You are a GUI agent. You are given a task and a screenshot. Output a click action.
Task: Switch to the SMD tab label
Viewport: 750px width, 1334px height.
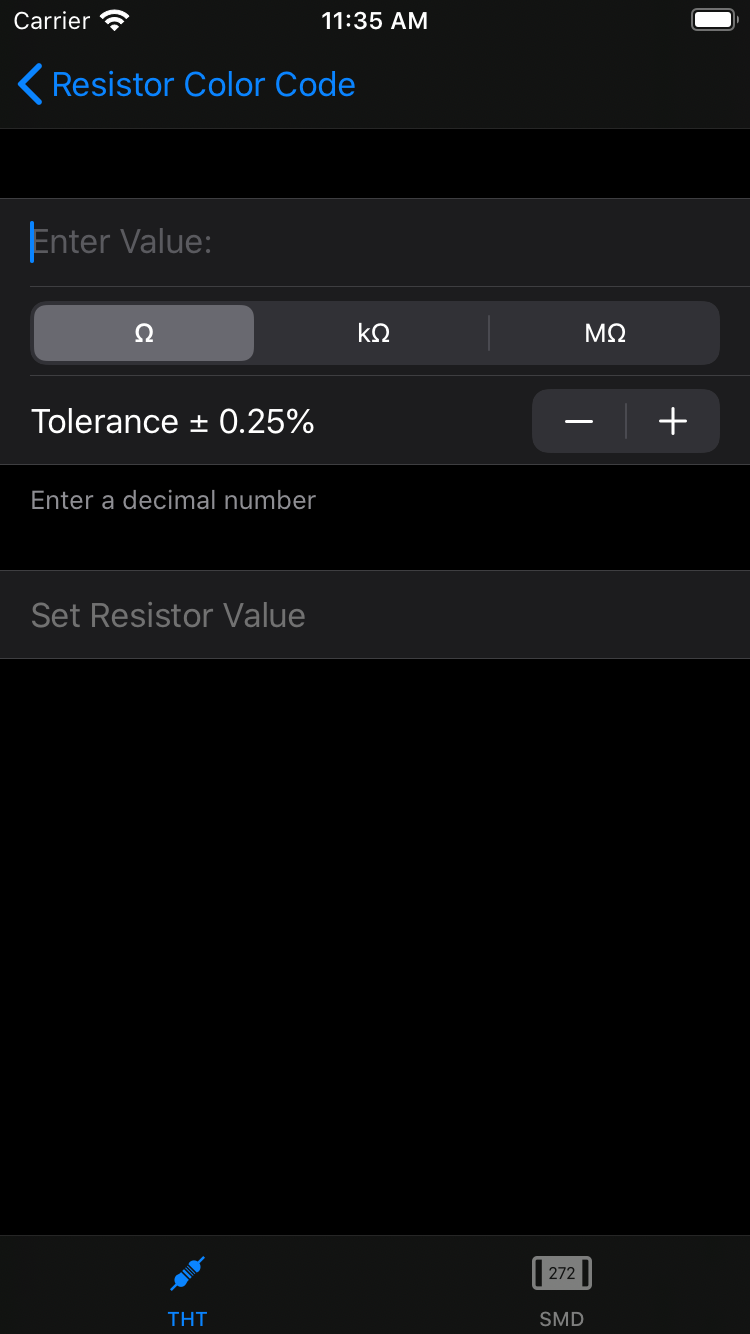tap(562, 1319)
